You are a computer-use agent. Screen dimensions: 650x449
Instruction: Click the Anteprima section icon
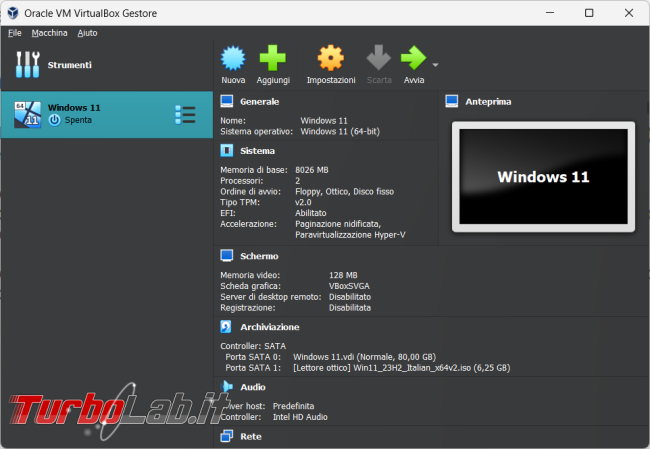point(451,101)
